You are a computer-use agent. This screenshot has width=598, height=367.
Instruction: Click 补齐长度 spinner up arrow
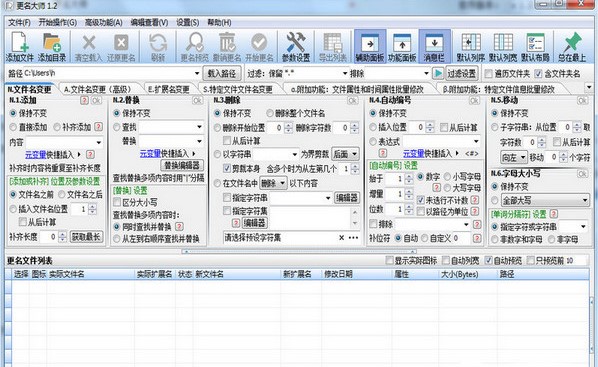pyautogui.click(x=63, y=234)
